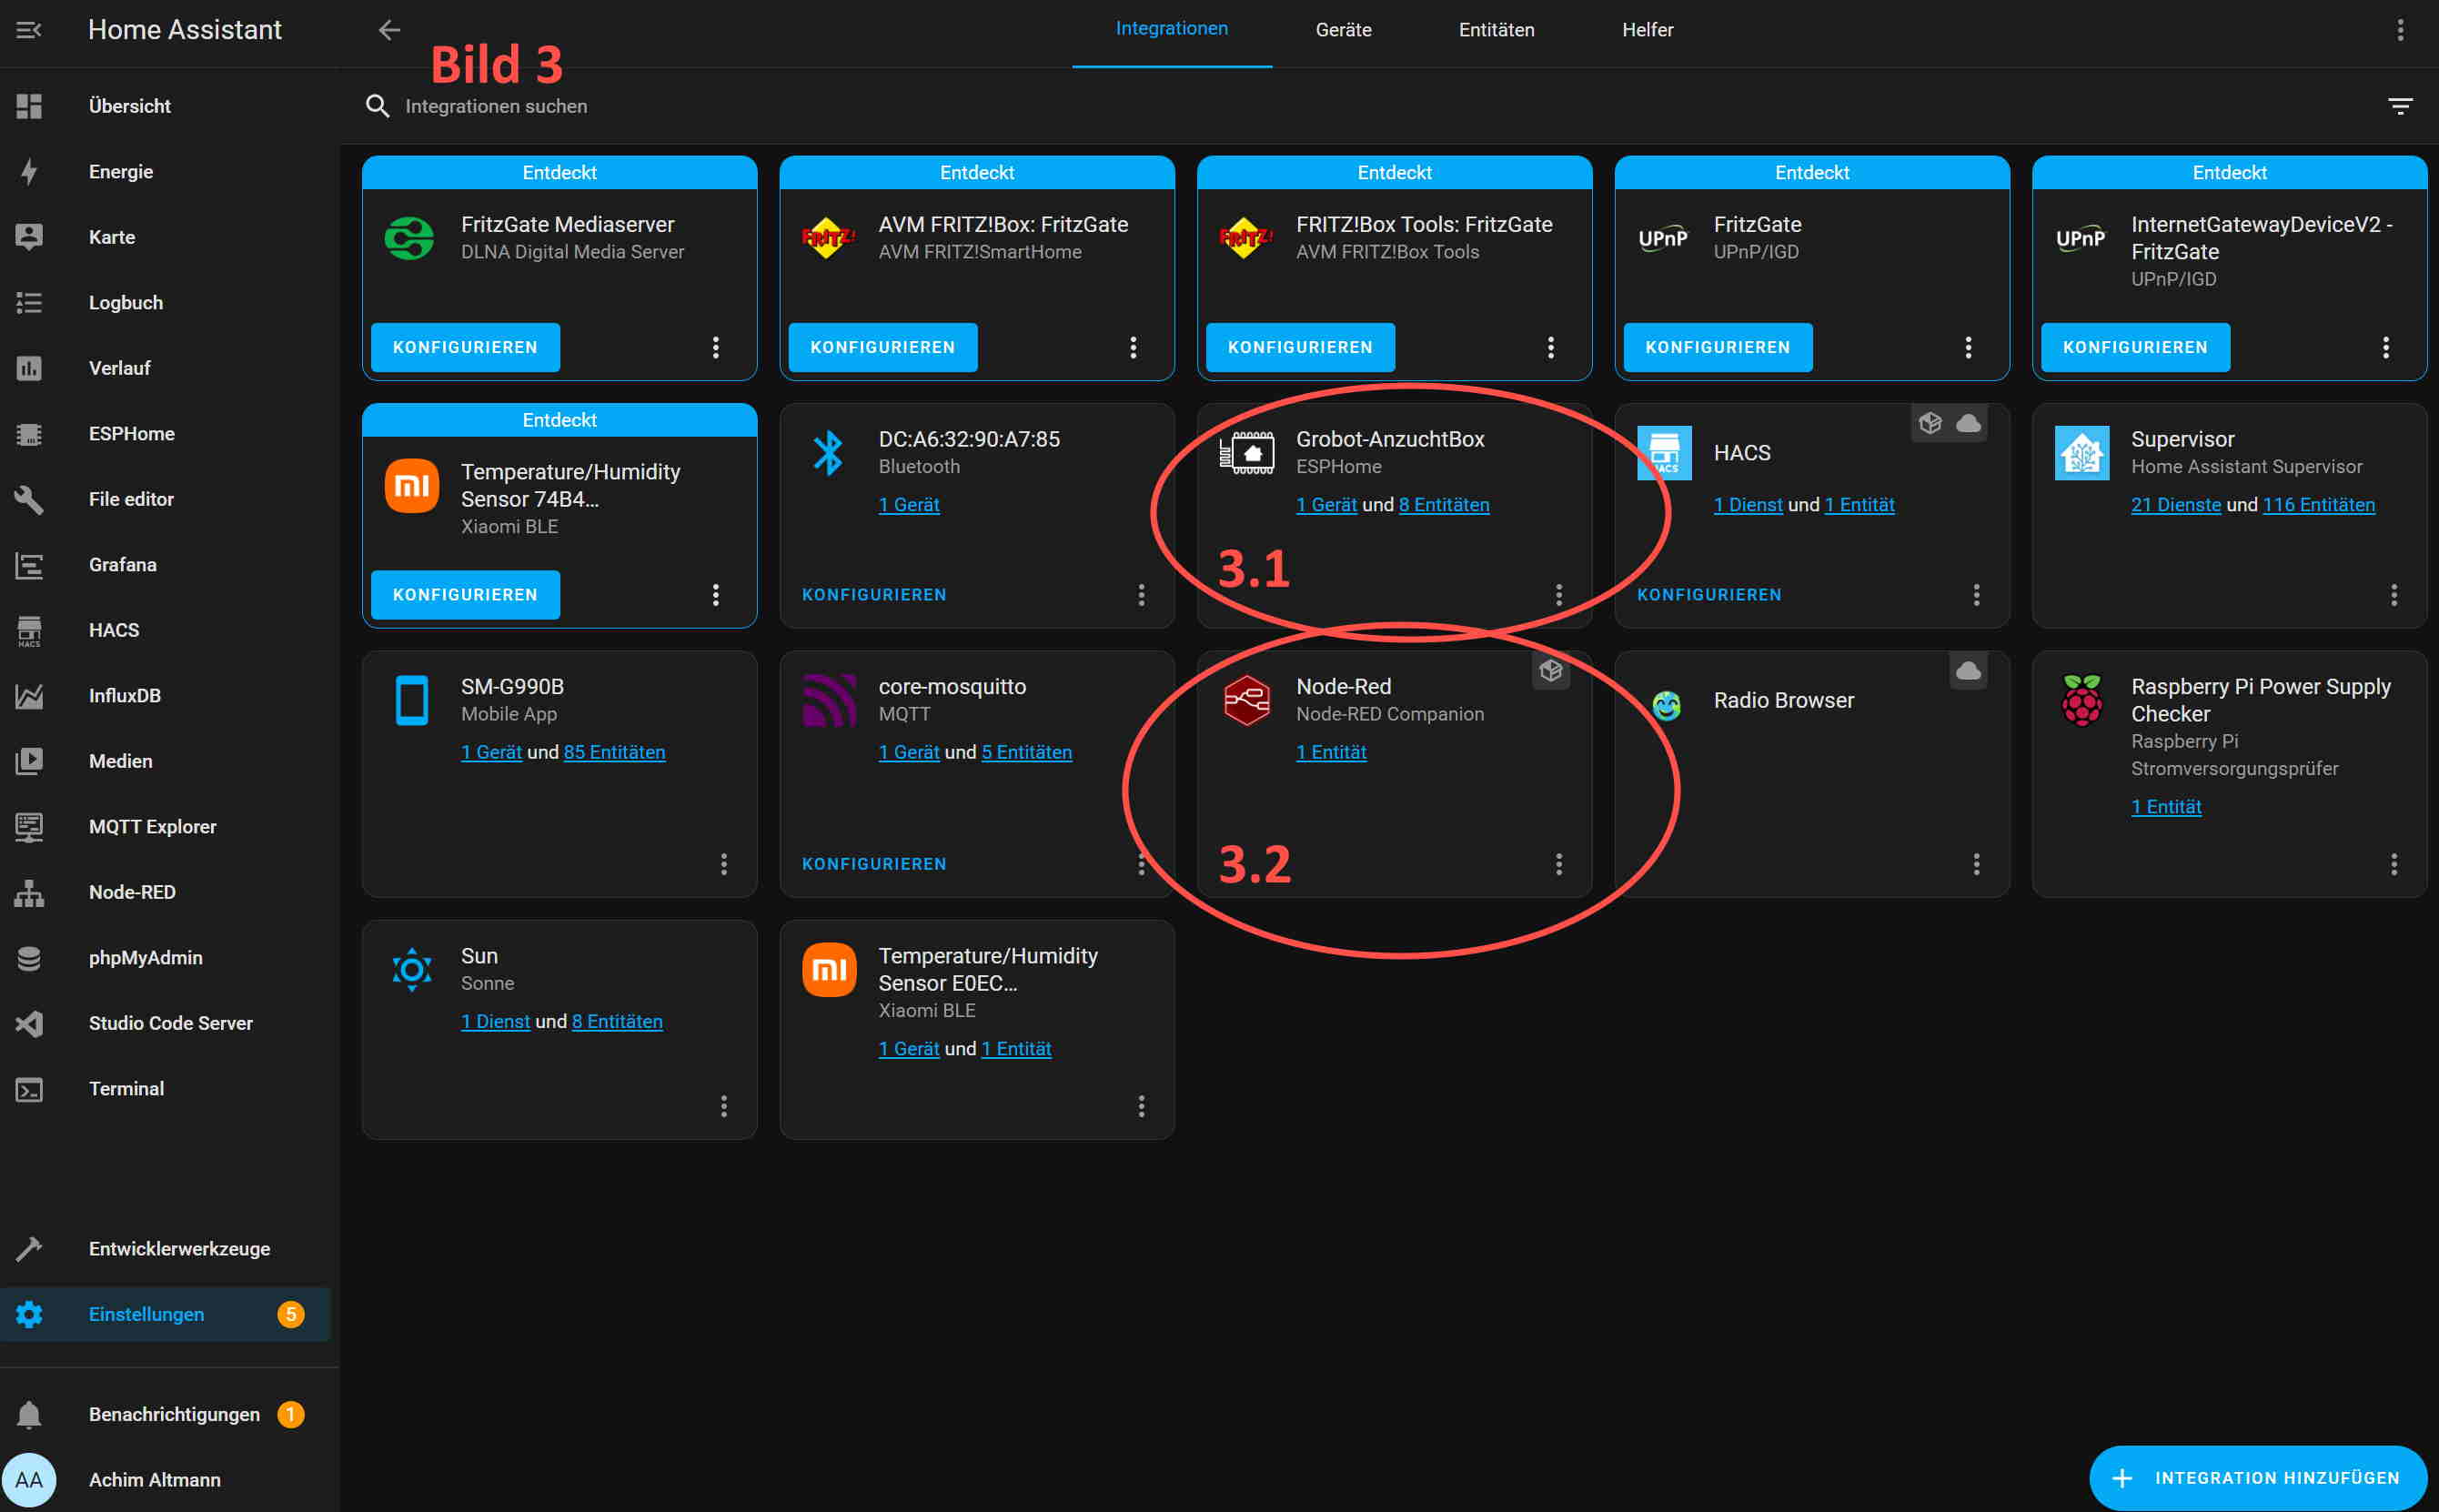Click the Integrationen suchen search field
Viewport: 2439px width, 1512px height.
pos(497,105)
